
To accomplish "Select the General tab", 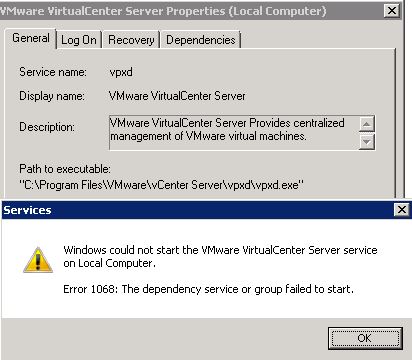I will 31,39.
